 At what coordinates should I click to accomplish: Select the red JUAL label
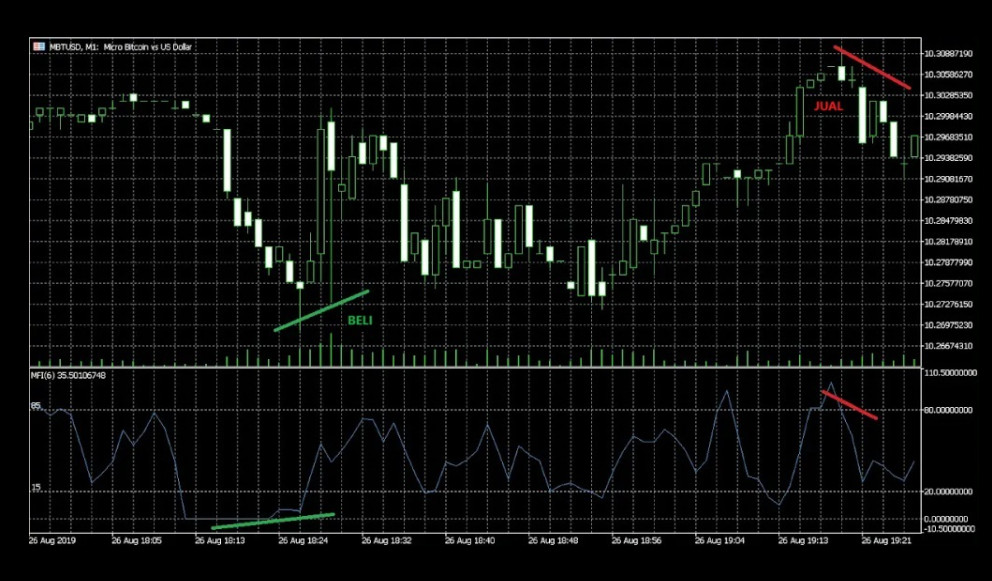828,105
